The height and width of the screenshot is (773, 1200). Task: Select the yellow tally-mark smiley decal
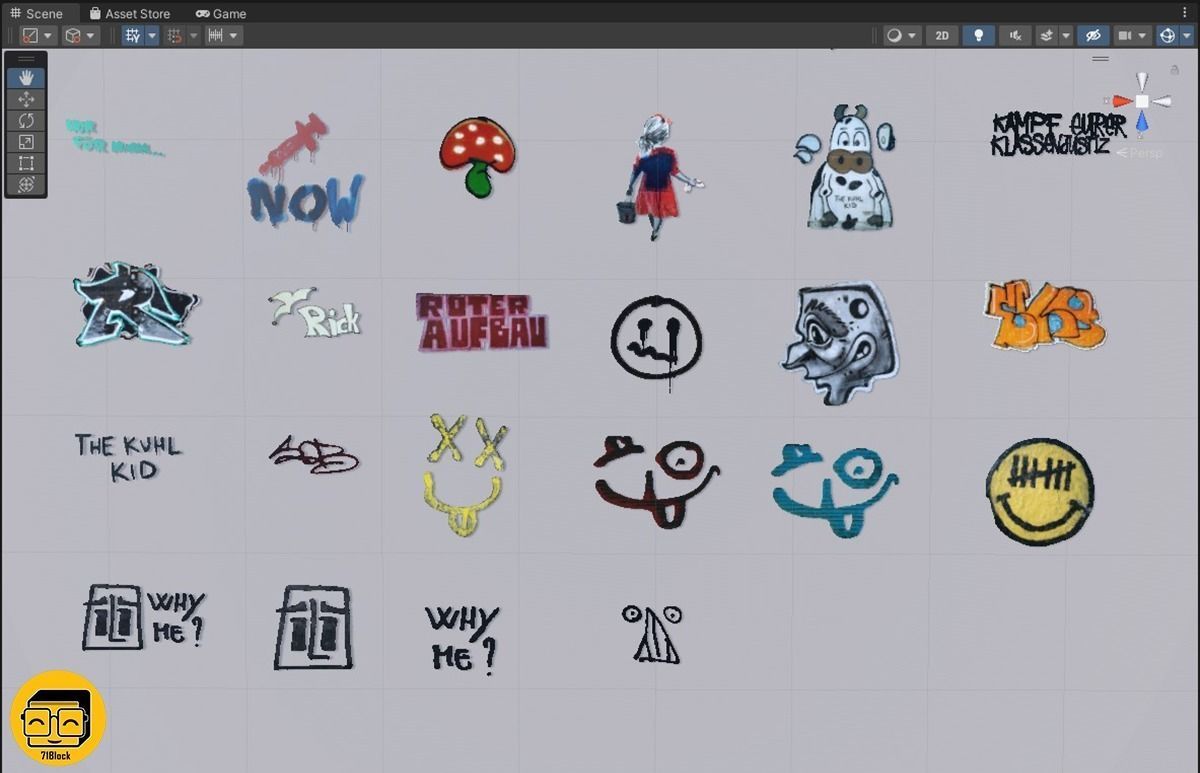[1039, 491]
